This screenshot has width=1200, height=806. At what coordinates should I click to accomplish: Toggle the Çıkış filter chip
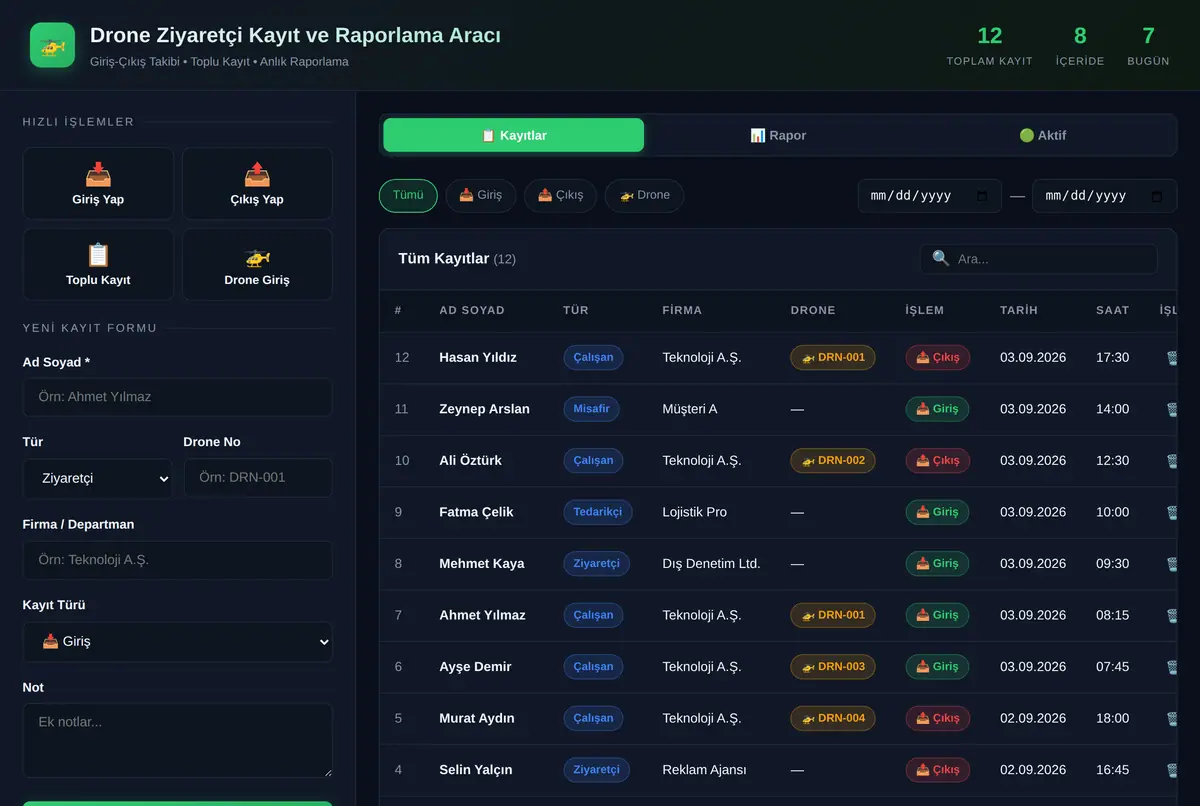tap(560, 195)
